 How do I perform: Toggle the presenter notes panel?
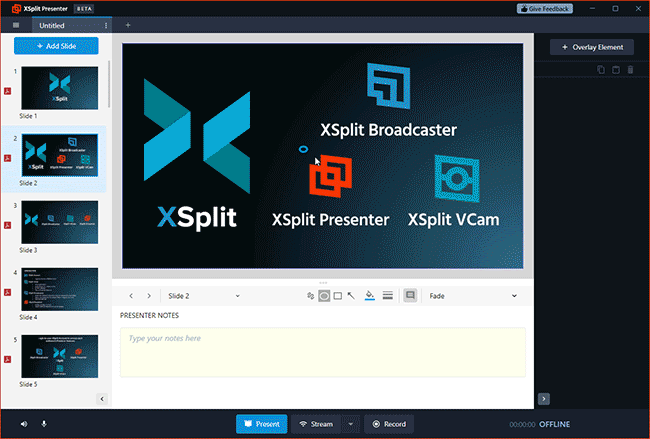tap(410, 296)
